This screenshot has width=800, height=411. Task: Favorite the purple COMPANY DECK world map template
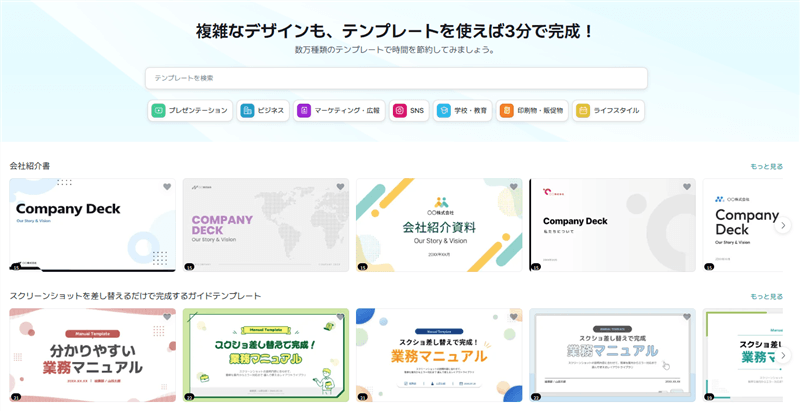340,187
